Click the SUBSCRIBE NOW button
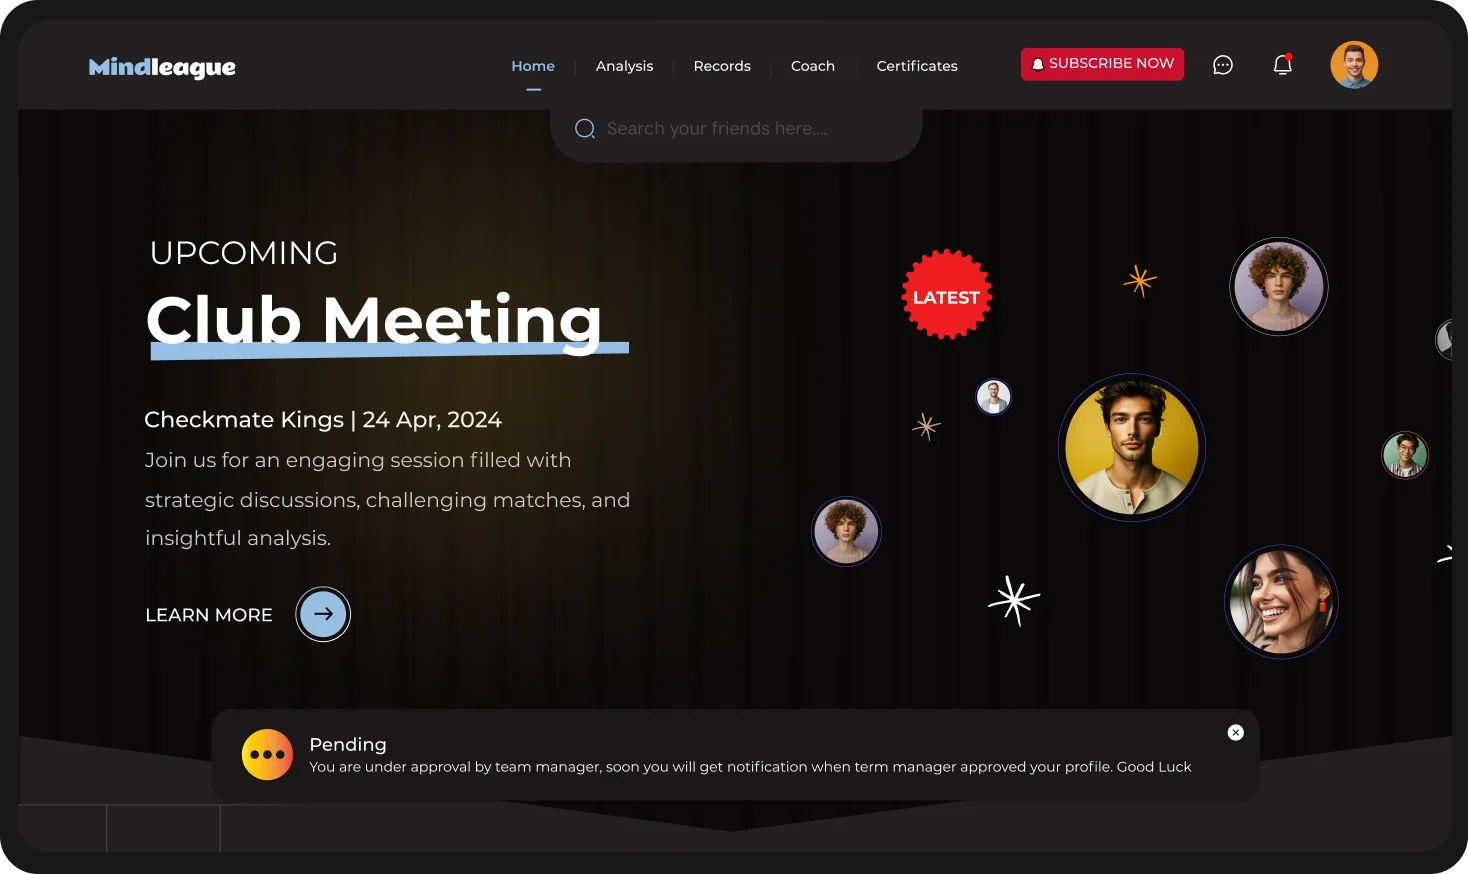Screen dimensions: 1468x874 click(x=1102, y=64)
